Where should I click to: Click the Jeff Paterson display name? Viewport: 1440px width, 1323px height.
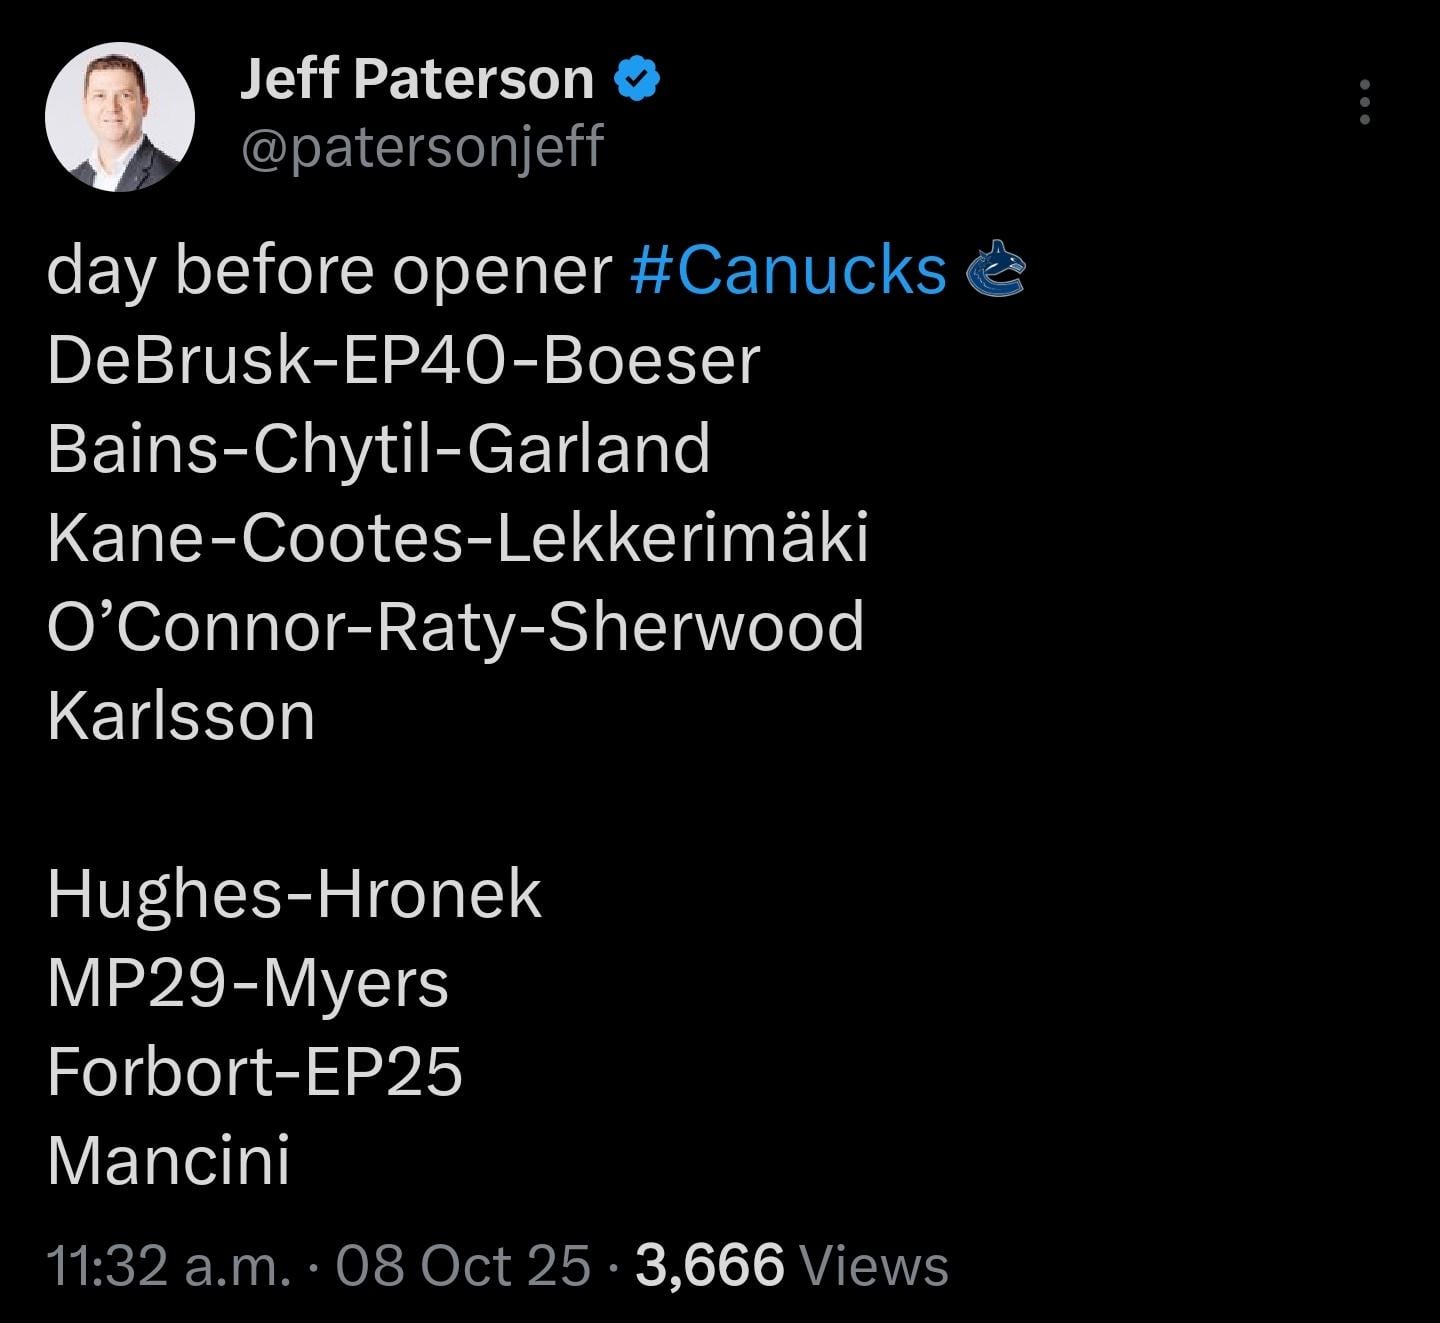(416, 79)
